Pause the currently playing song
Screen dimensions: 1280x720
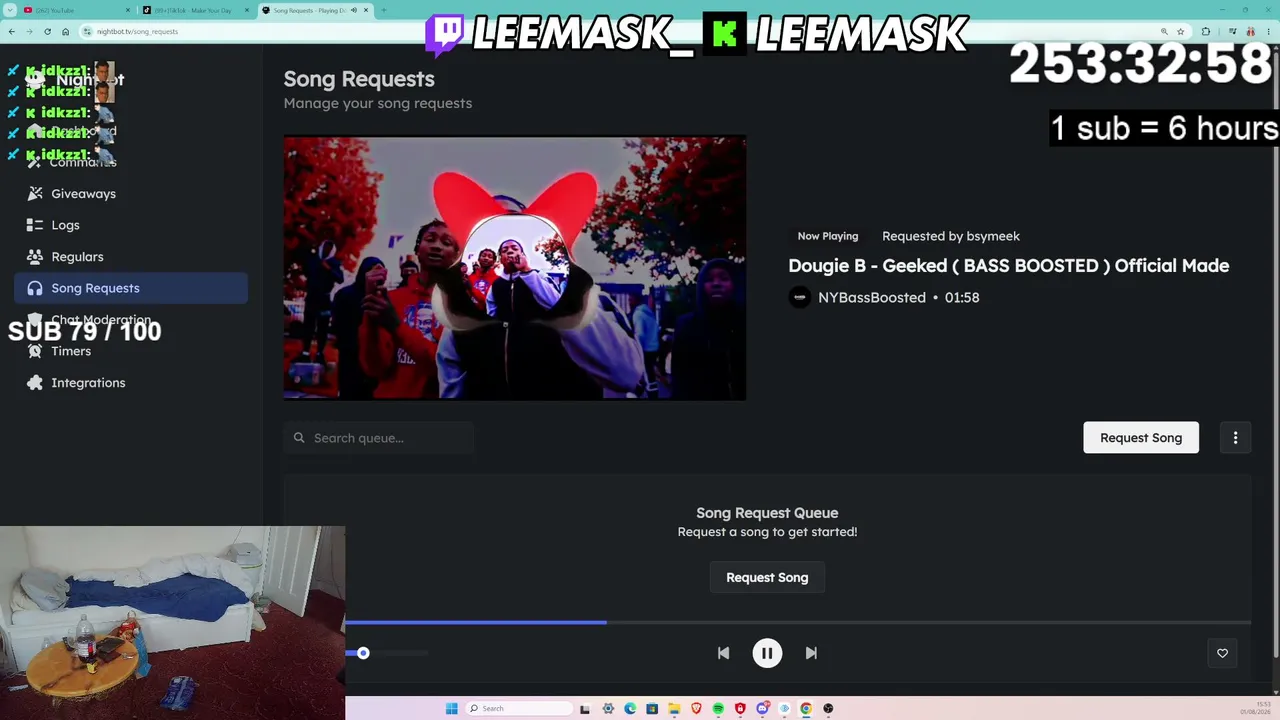[767, 653]
